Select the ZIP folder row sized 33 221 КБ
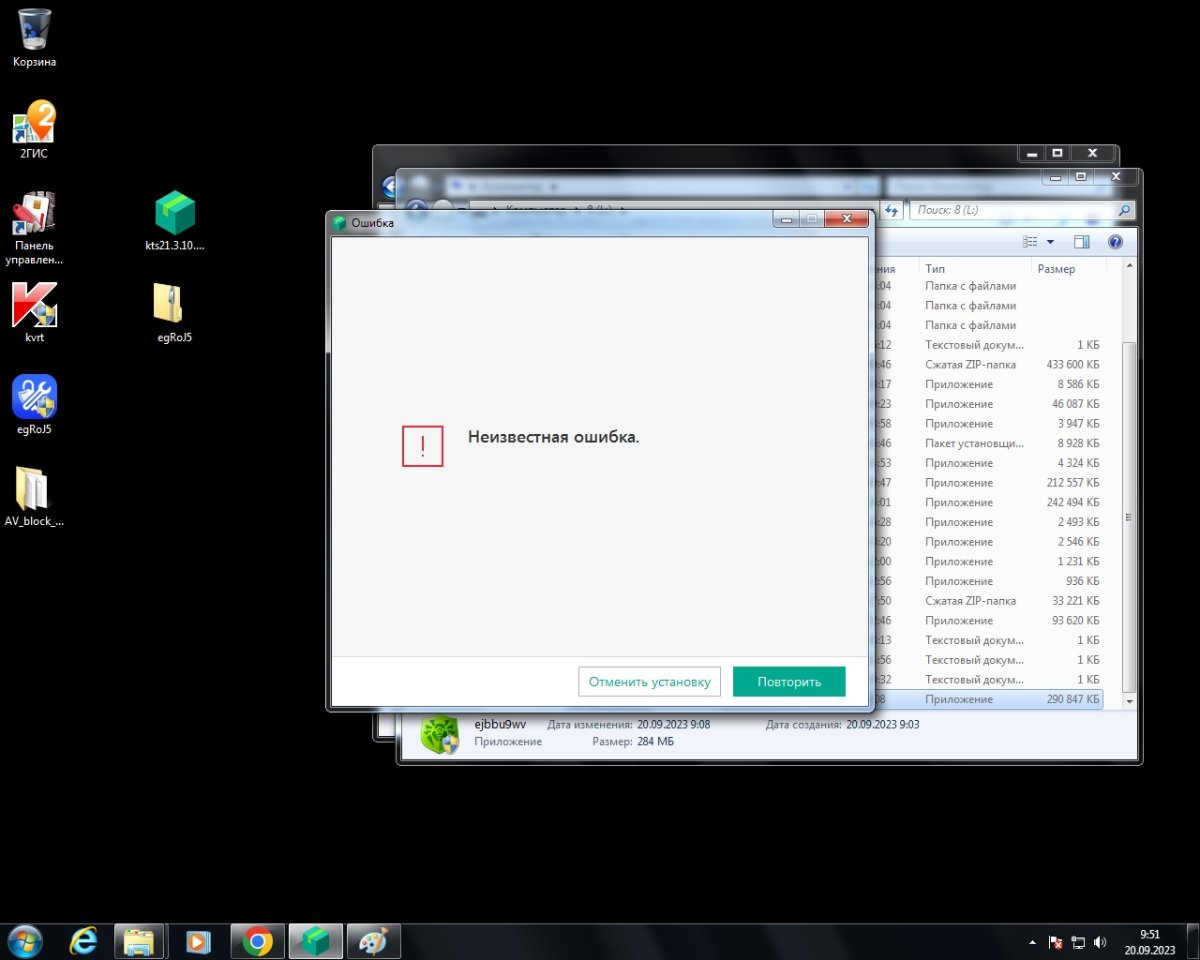1200x960 pixels. (988, 601)
